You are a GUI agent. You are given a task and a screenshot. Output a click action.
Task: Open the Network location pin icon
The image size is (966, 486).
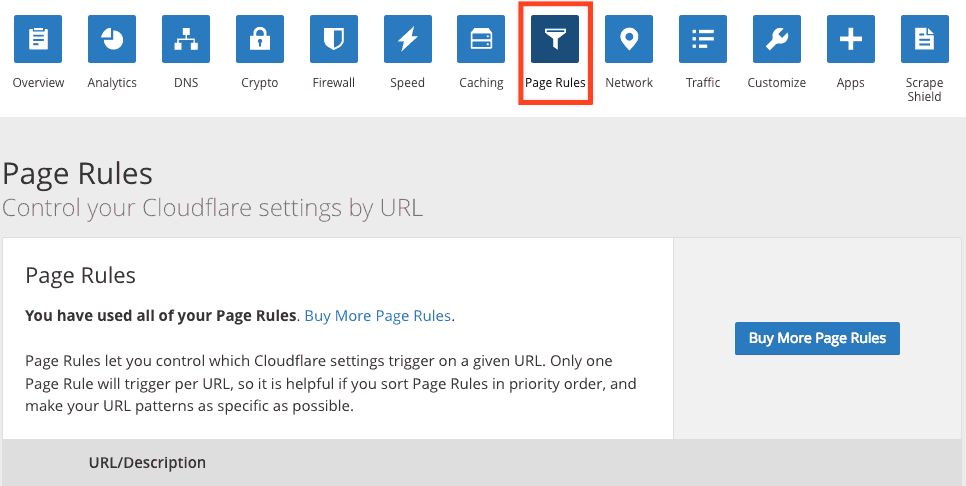point(629,39)
